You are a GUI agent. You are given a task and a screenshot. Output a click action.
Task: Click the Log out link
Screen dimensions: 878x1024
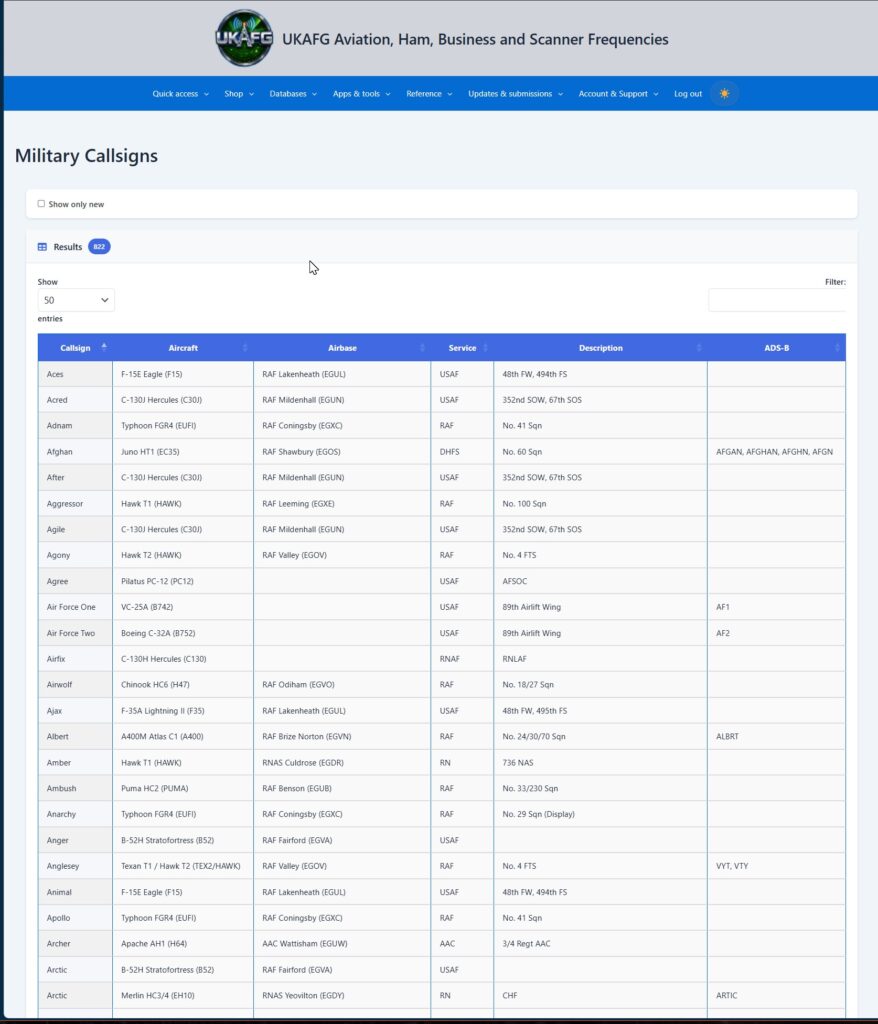click(x=688, y=93)
